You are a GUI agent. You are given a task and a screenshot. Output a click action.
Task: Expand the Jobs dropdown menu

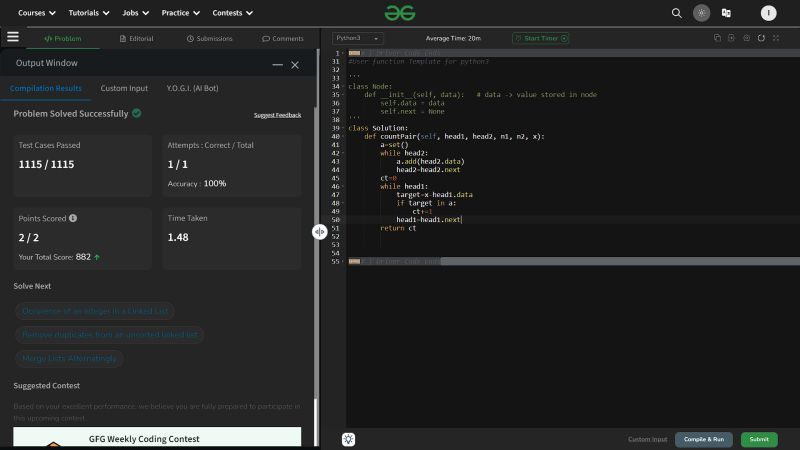tap(136, 13)
